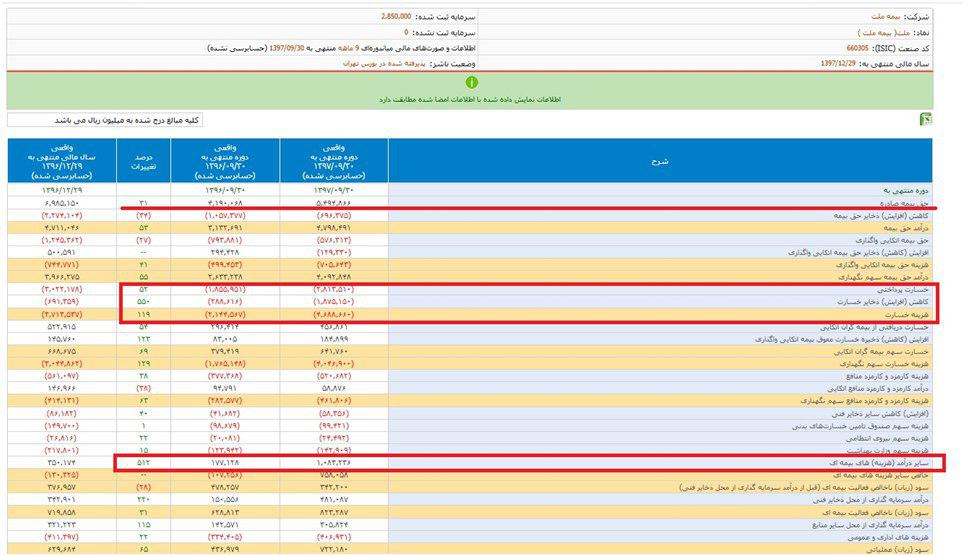Click the 'شرح' column header

pyautogui.click(x=659, y=161)
